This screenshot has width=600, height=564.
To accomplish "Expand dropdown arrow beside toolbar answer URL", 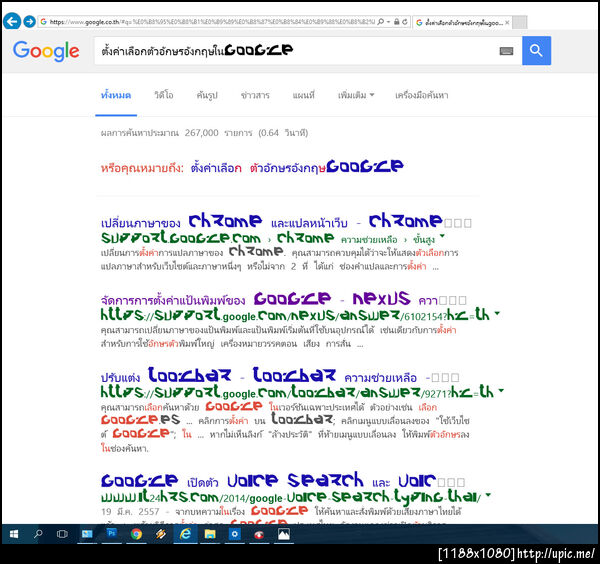I will coord(501,391).
